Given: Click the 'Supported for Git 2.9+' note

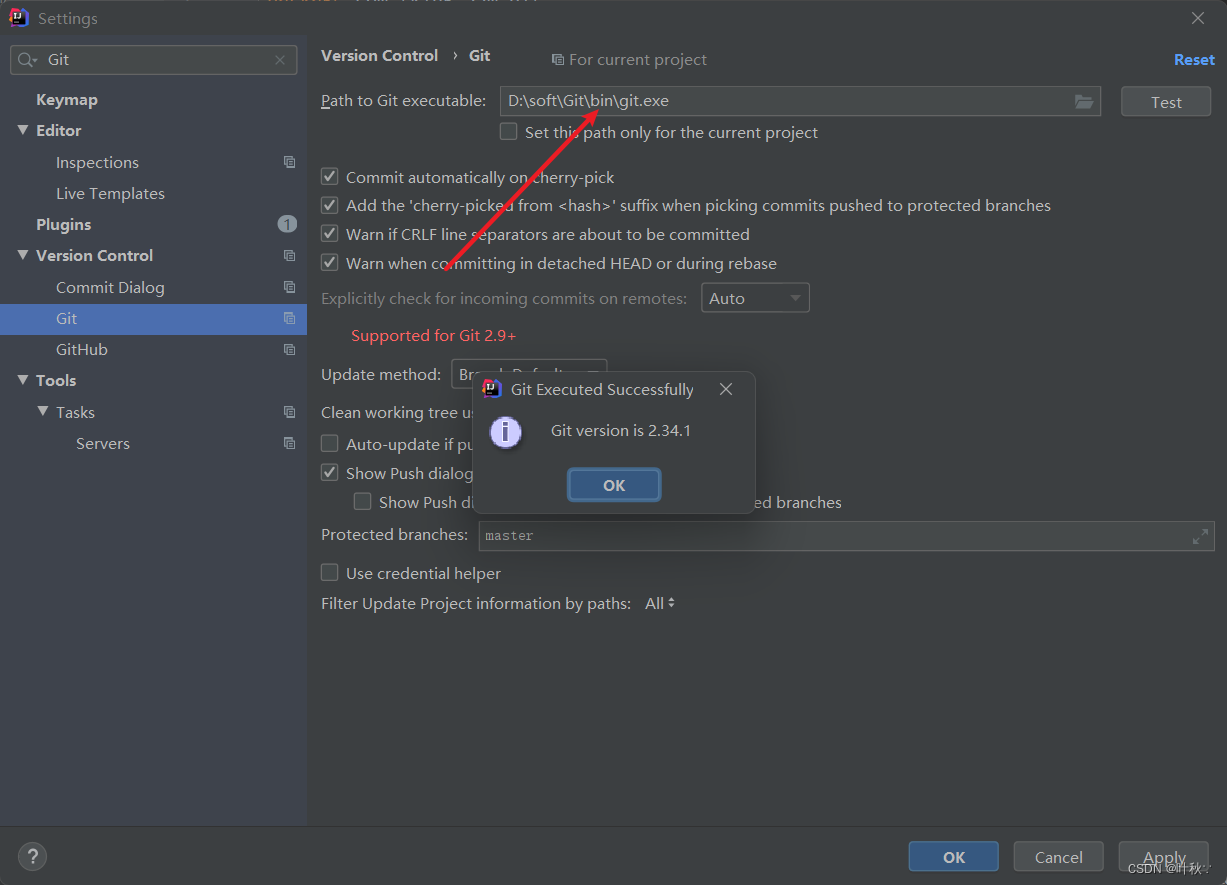Looking at the screenshot, I should tap(434, 335).
